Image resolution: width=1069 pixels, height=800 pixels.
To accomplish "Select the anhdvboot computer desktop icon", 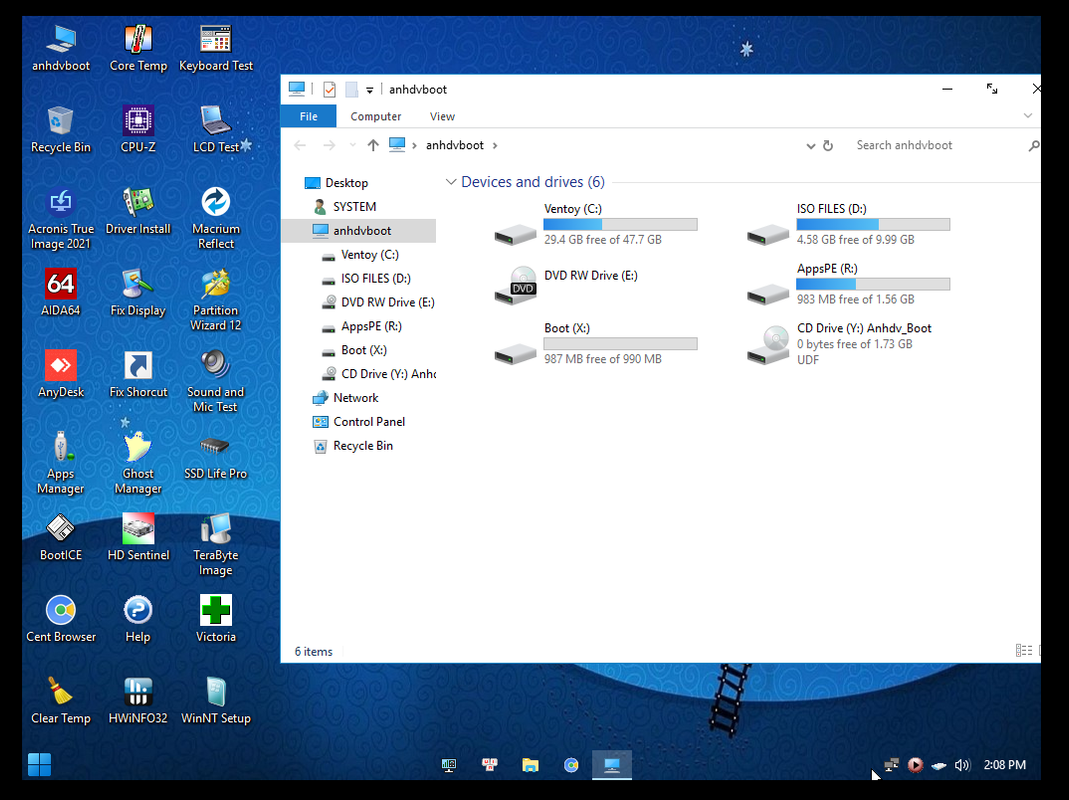I will [x=61, y=48].
